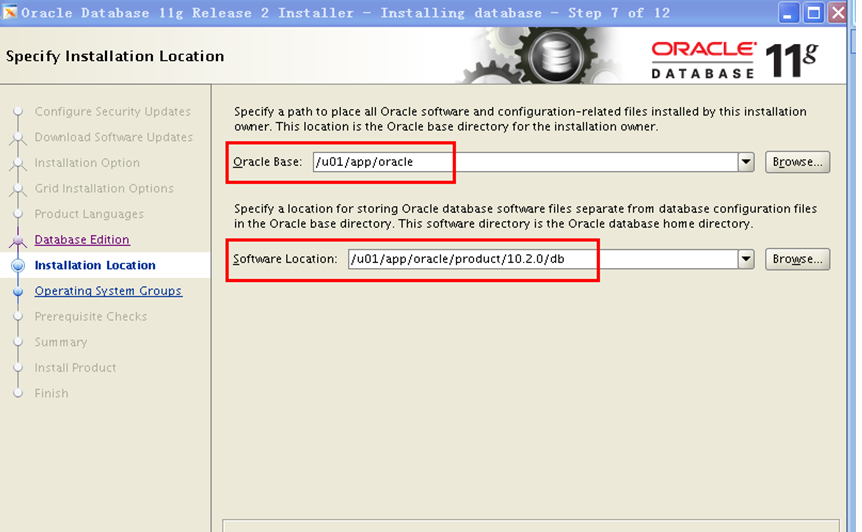Click the Database Edition step marker icon
The height and width of the screenshot is (532, 862).
[x=18, y=240]
